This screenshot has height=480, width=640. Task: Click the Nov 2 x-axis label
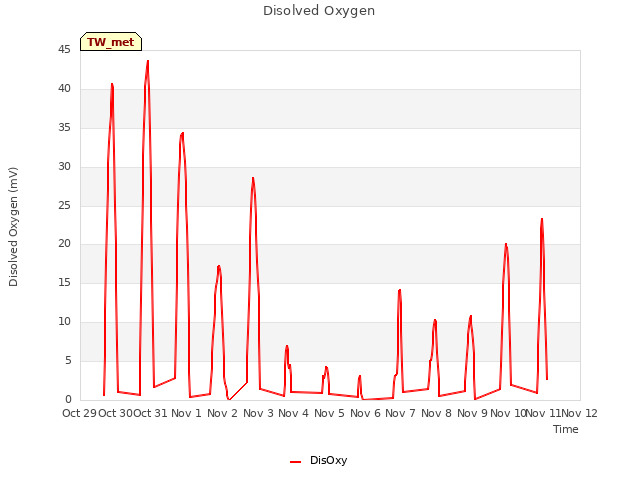point(222,413)
